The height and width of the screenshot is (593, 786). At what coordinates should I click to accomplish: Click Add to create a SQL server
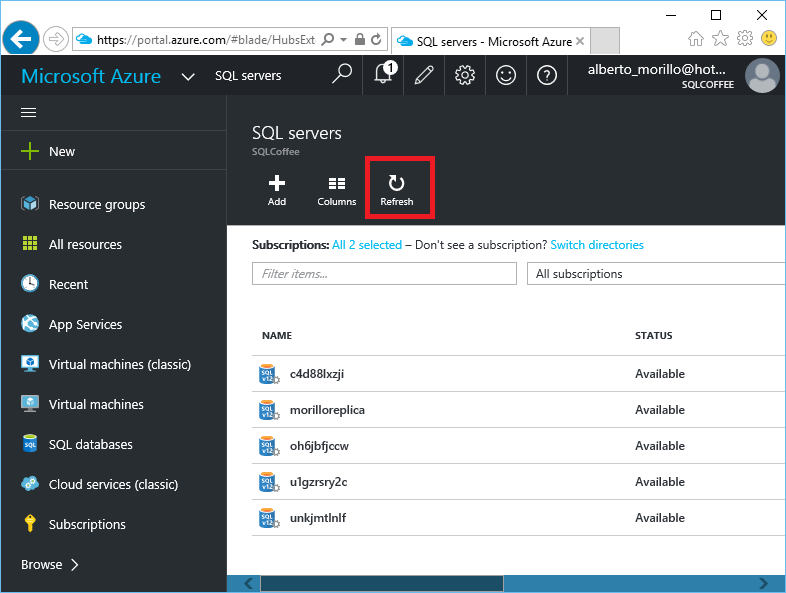277,190
